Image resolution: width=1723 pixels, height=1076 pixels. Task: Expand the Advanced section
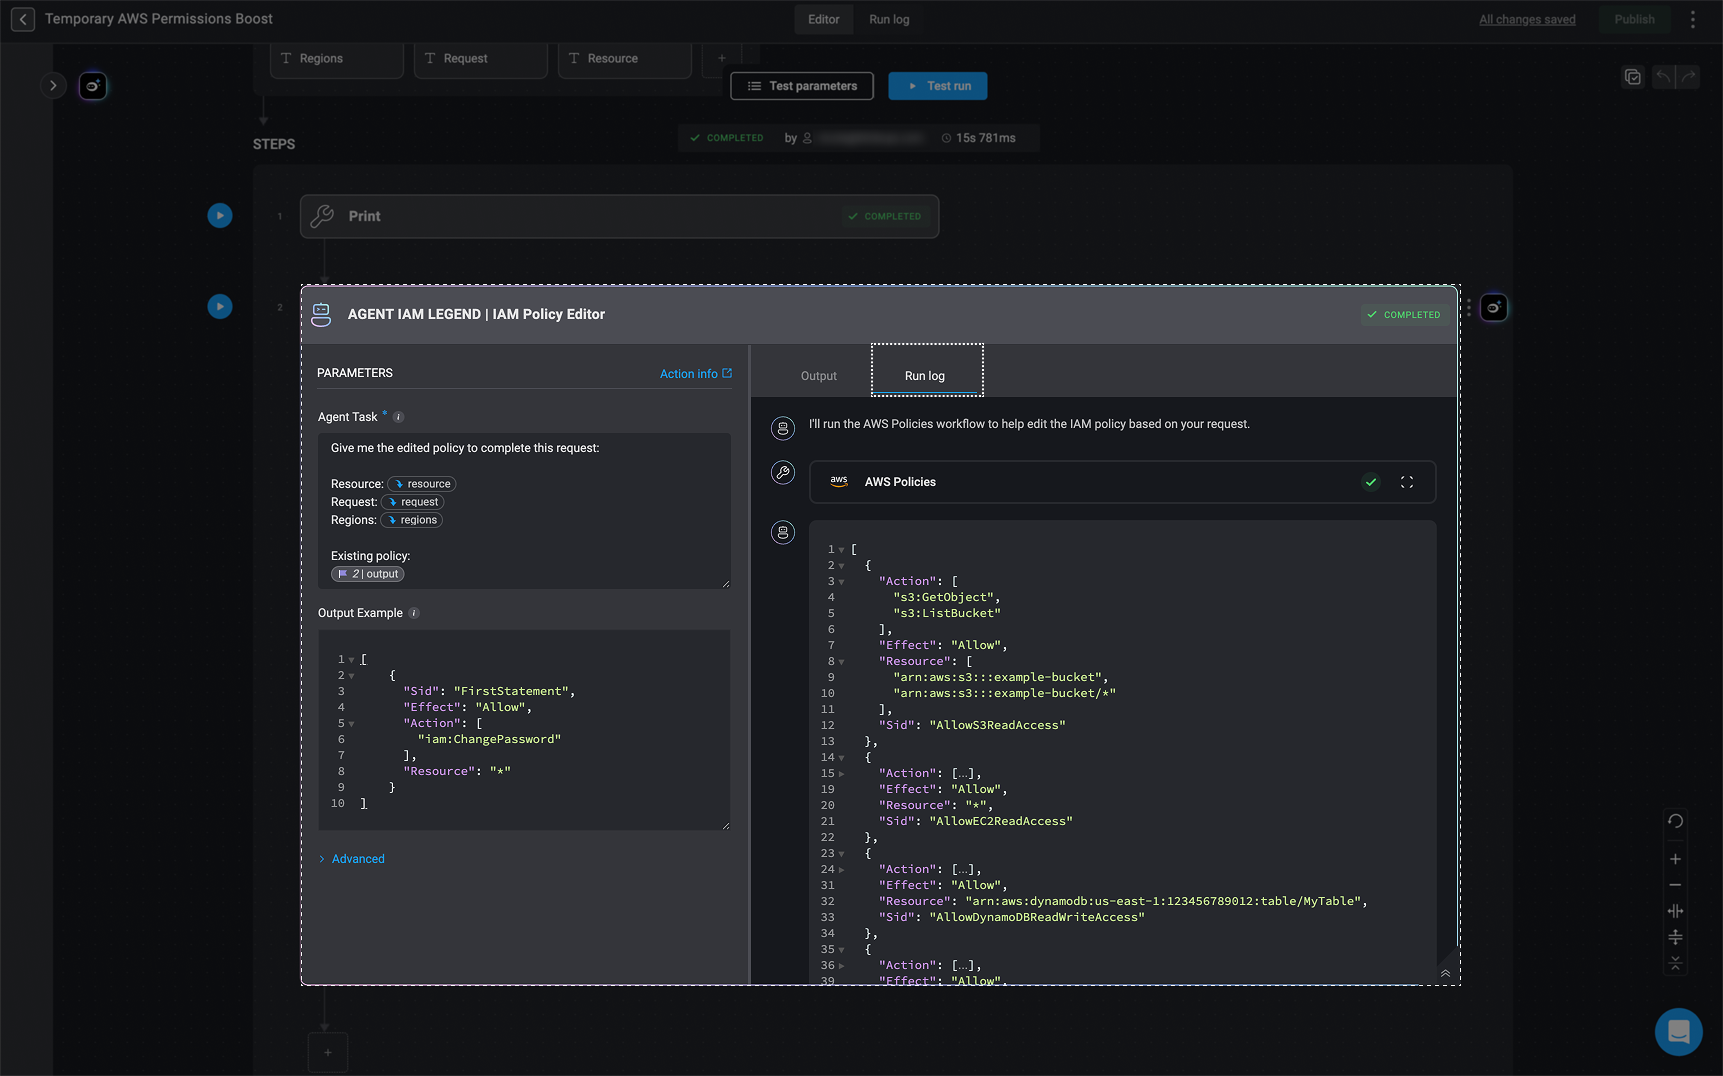(x=351, y=859)
